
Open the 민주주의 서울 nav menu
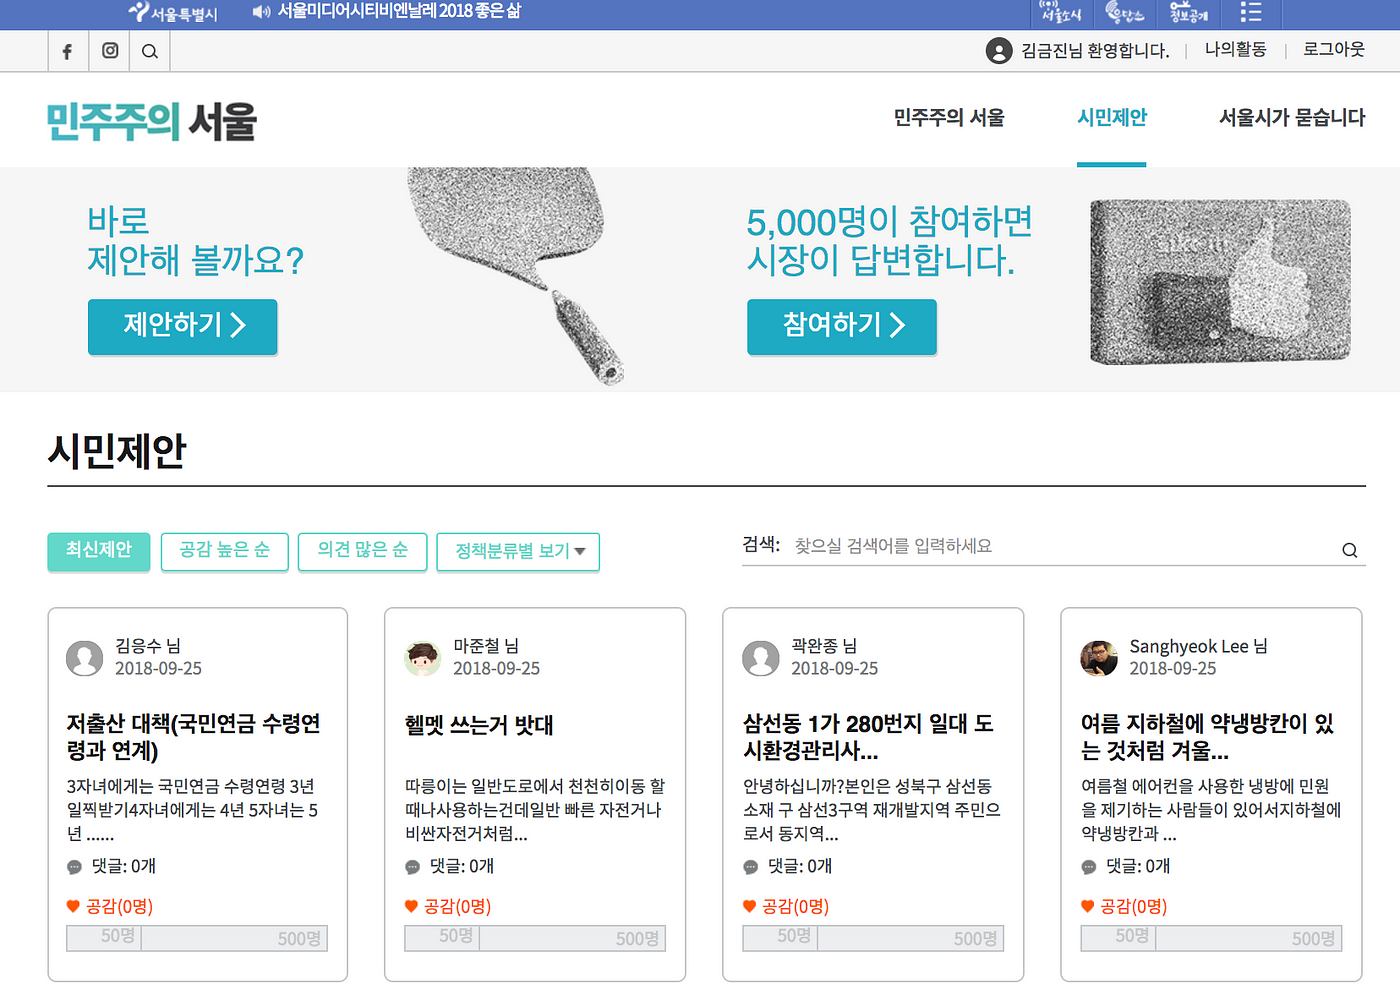point(949,118)
